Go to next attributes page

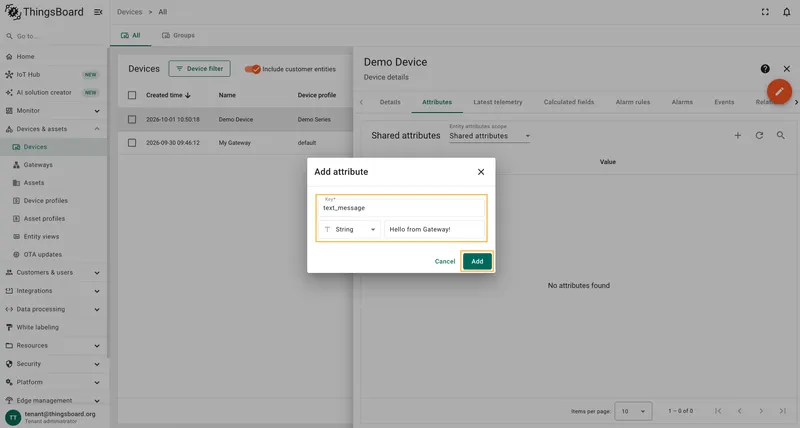point(761,411)
